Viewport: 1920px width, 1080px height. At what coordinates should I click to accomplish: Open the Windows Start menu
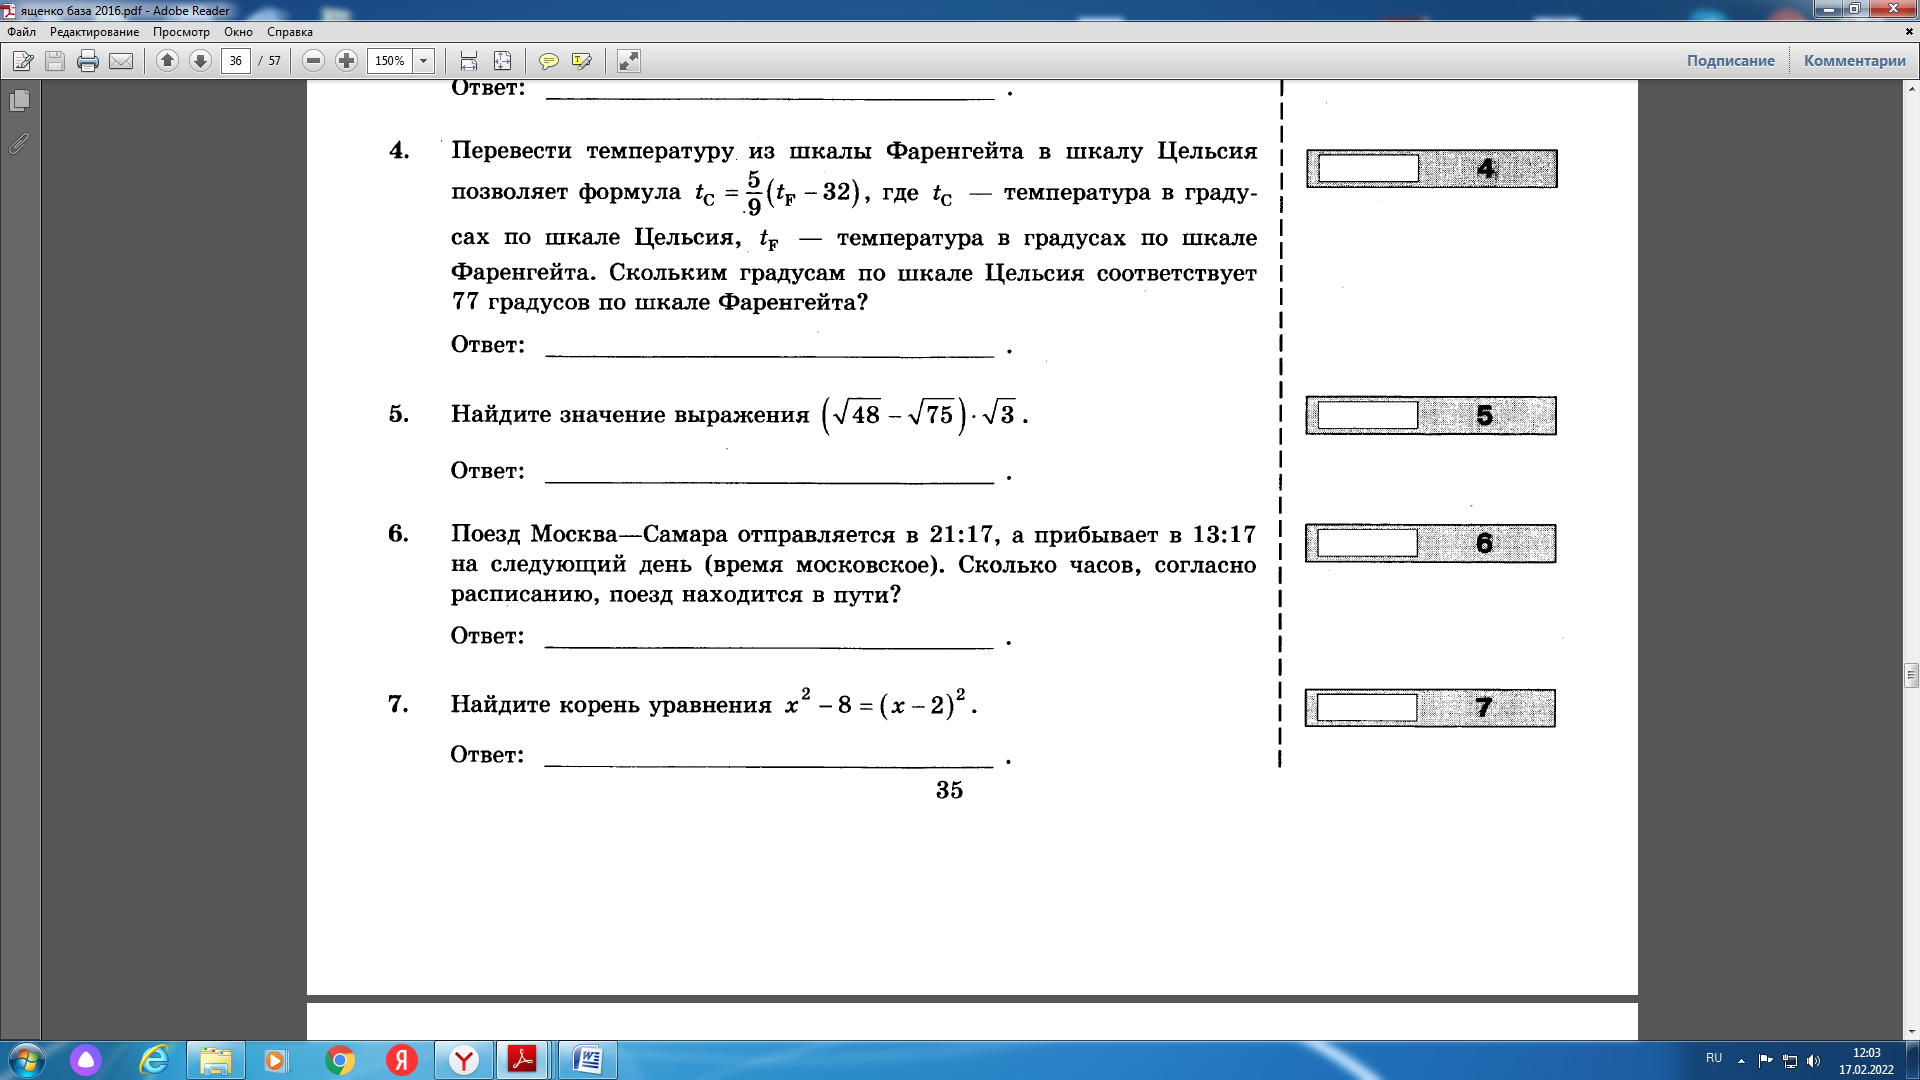pos(27,1060)
